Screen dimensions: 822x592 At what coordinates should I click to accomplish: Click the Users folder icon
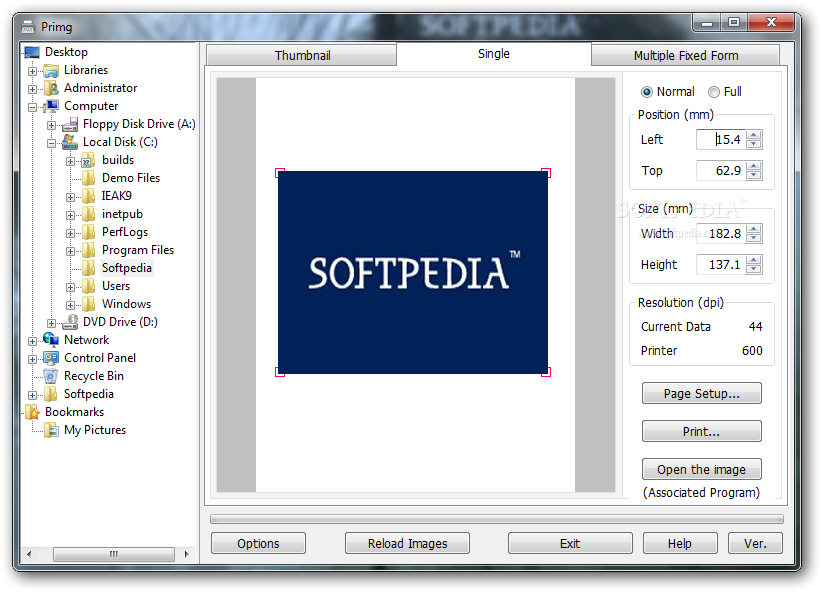click(89, 286)
